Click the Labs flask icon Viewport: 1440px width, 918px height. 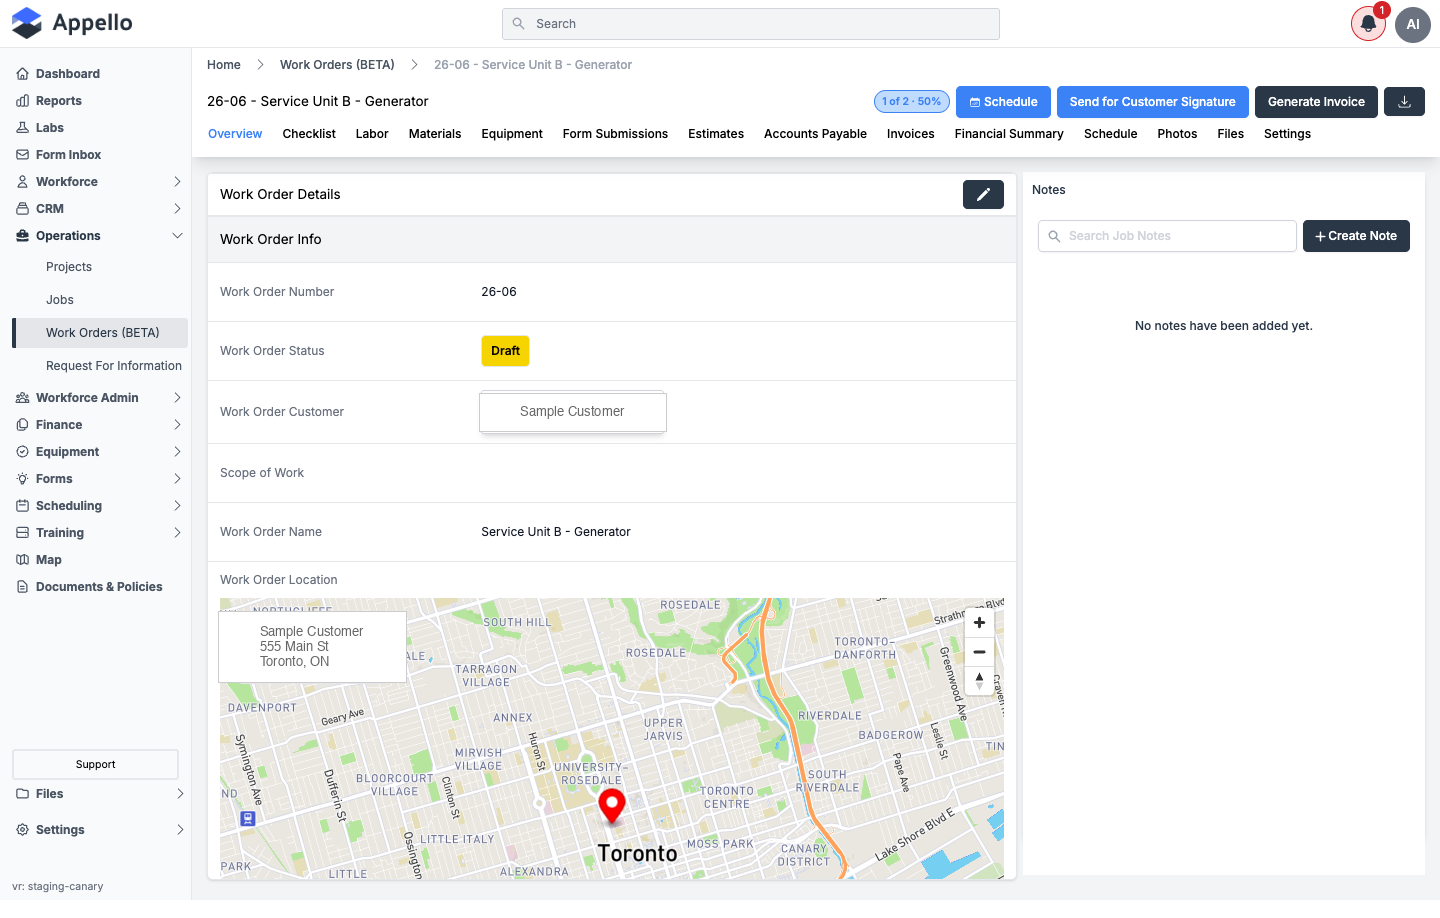point(22,128)
